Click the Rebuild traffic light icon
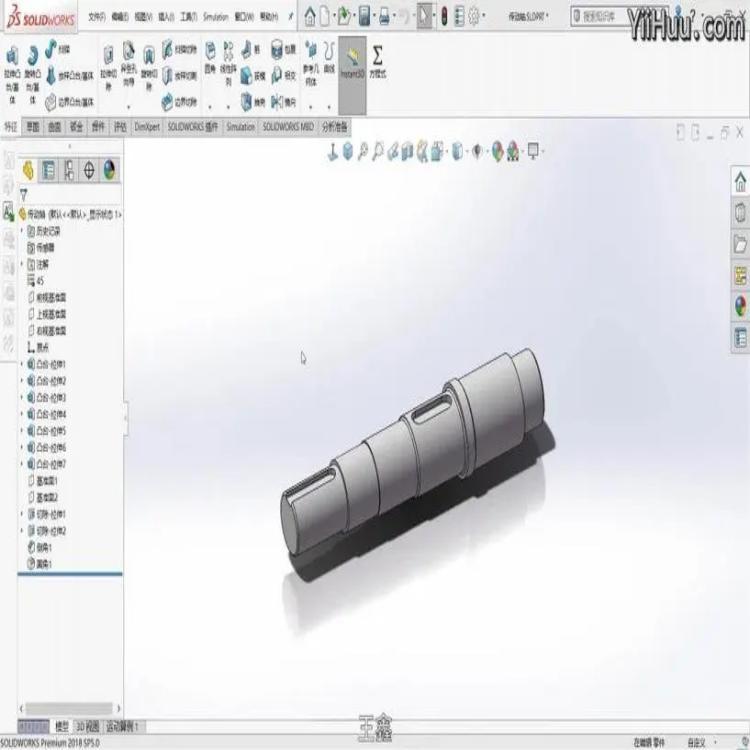 point(444,16)
